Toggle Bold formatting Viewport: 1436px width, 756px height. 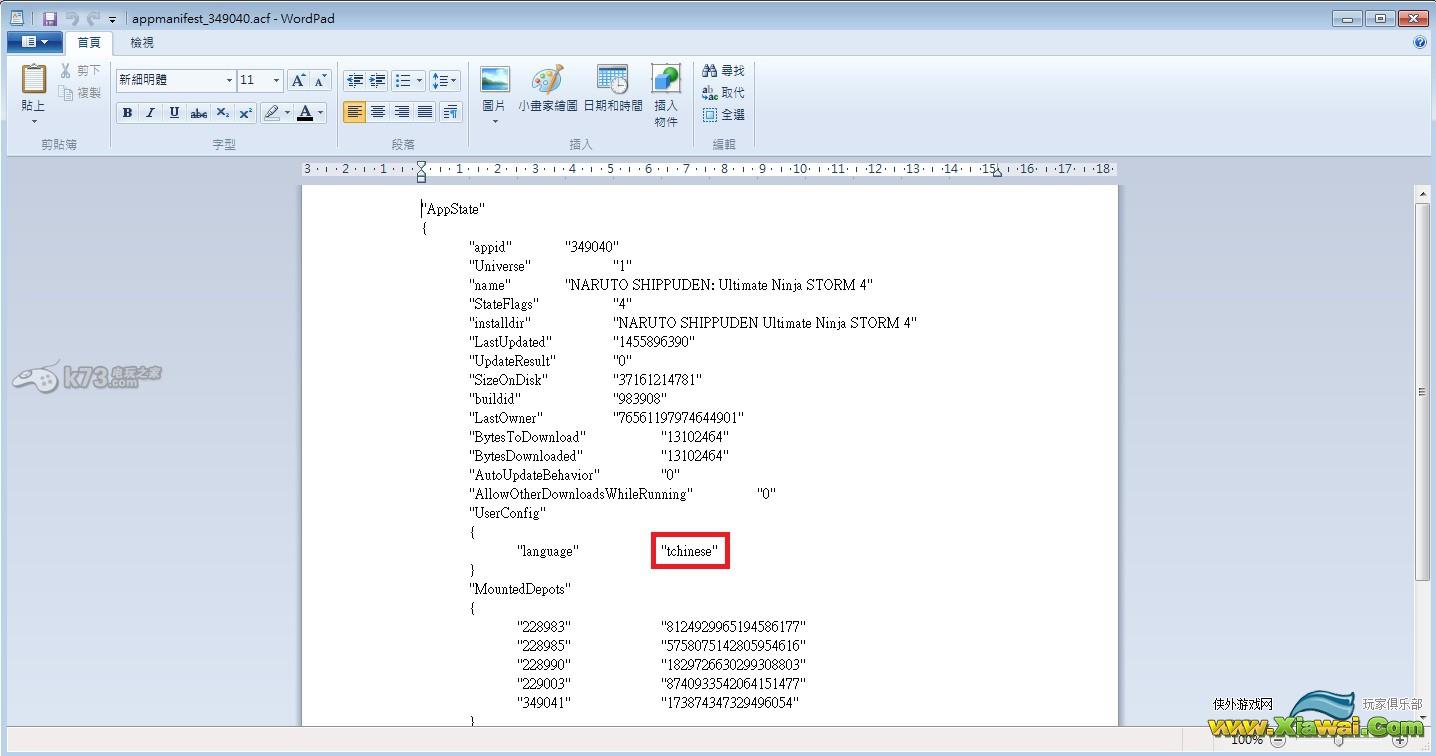click(127, 113)
